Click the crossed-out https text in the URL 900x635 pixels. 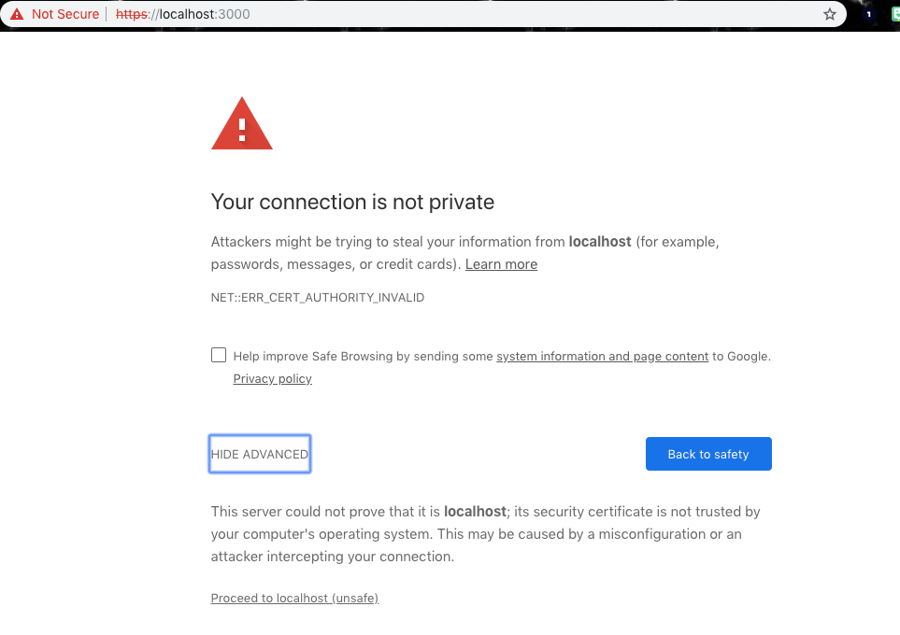(132, 14)
